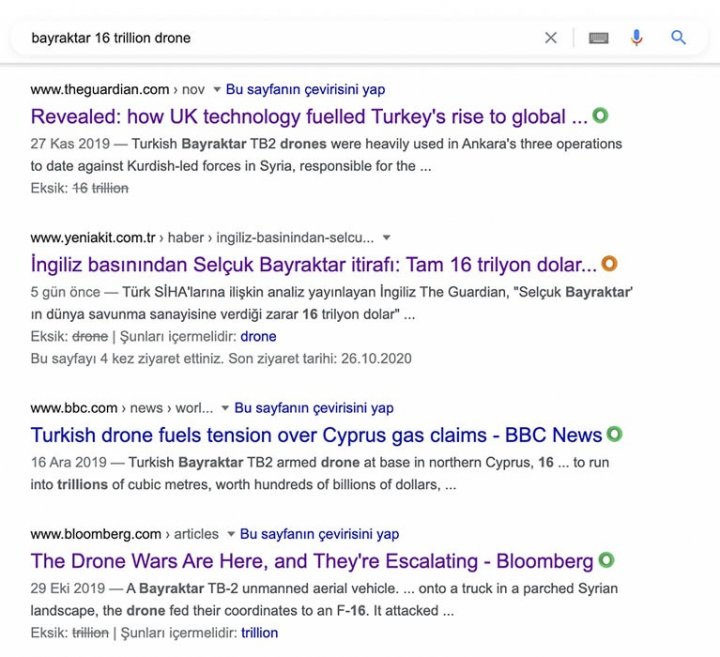Click '5 gün önce' text in Yeniakit snippet

point(65,292)
